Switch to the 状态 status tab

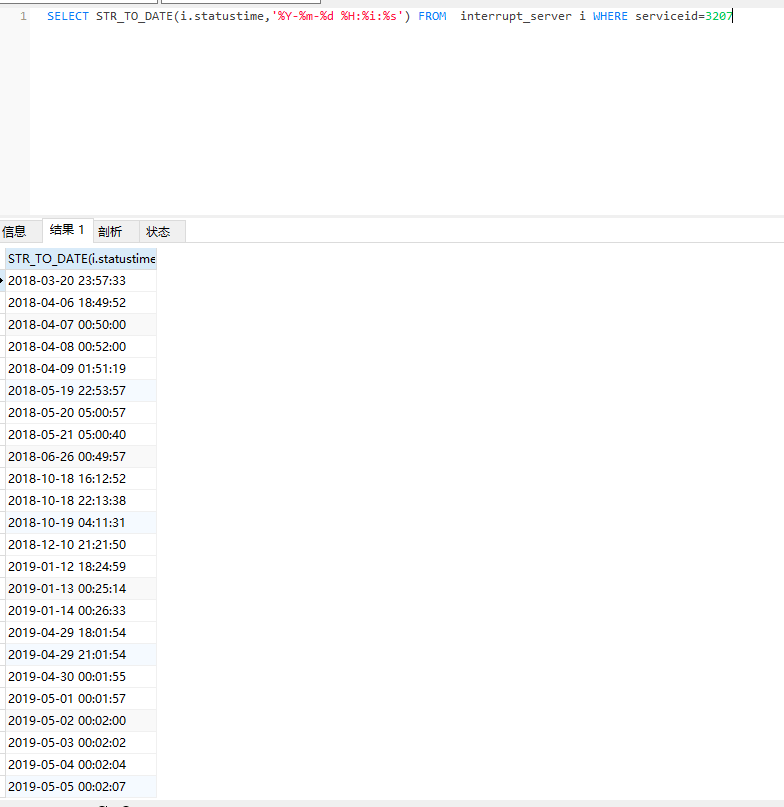click(158, 231)
